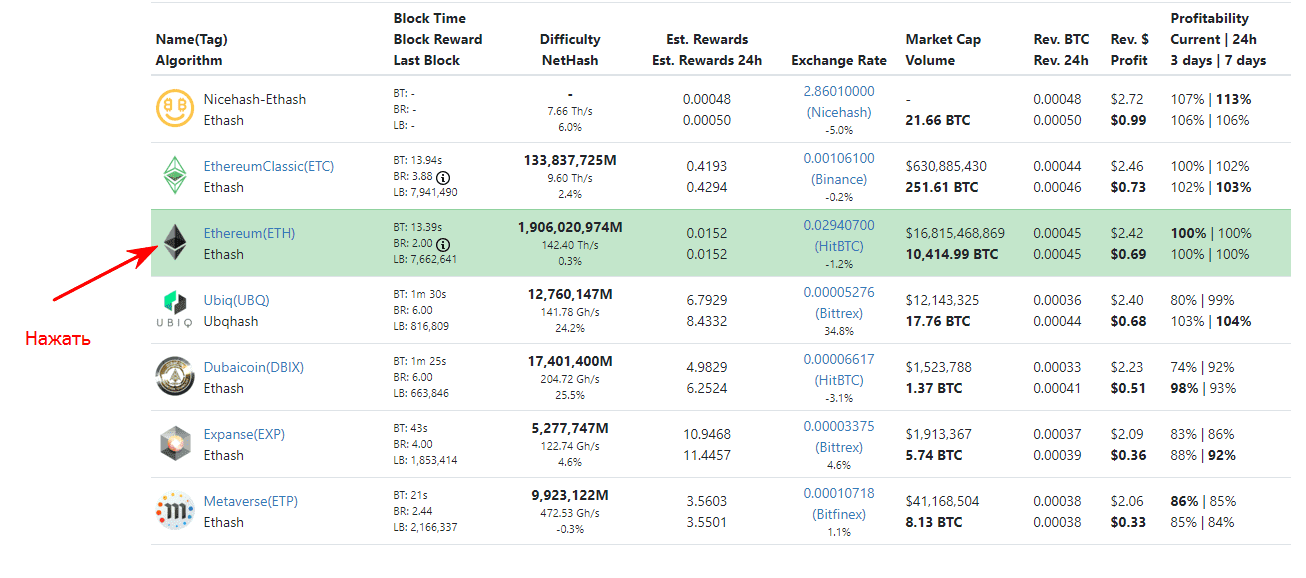The height and width of the screenshot is (578, 1306).
Task: Open the Dubaicoin(DBIX) coin link
Action: (254, 367)
